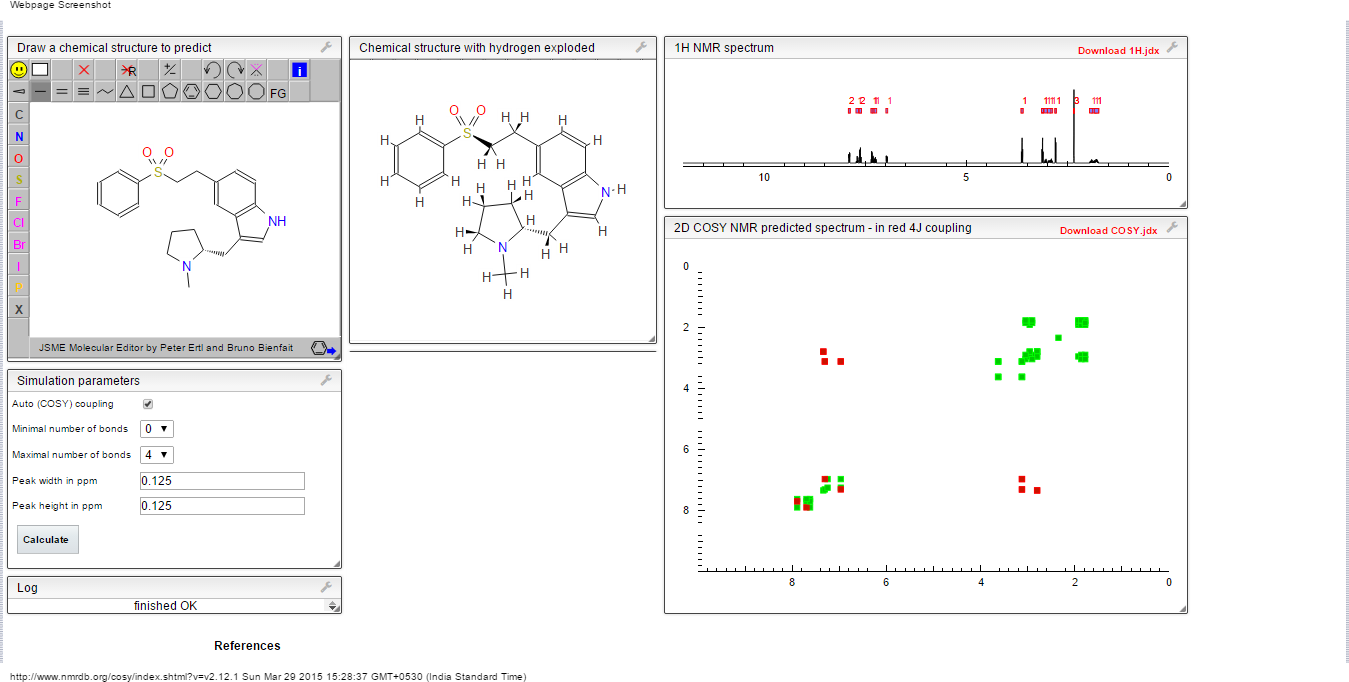Download the COSY.jdx file
This screenshot has height=682, width=1349.
point(1108,230)
